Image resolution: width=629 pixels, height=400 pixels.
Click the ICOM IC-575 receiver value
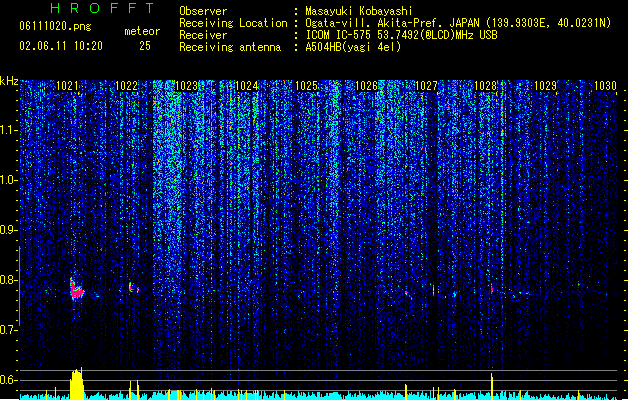[x=401, y=35]
